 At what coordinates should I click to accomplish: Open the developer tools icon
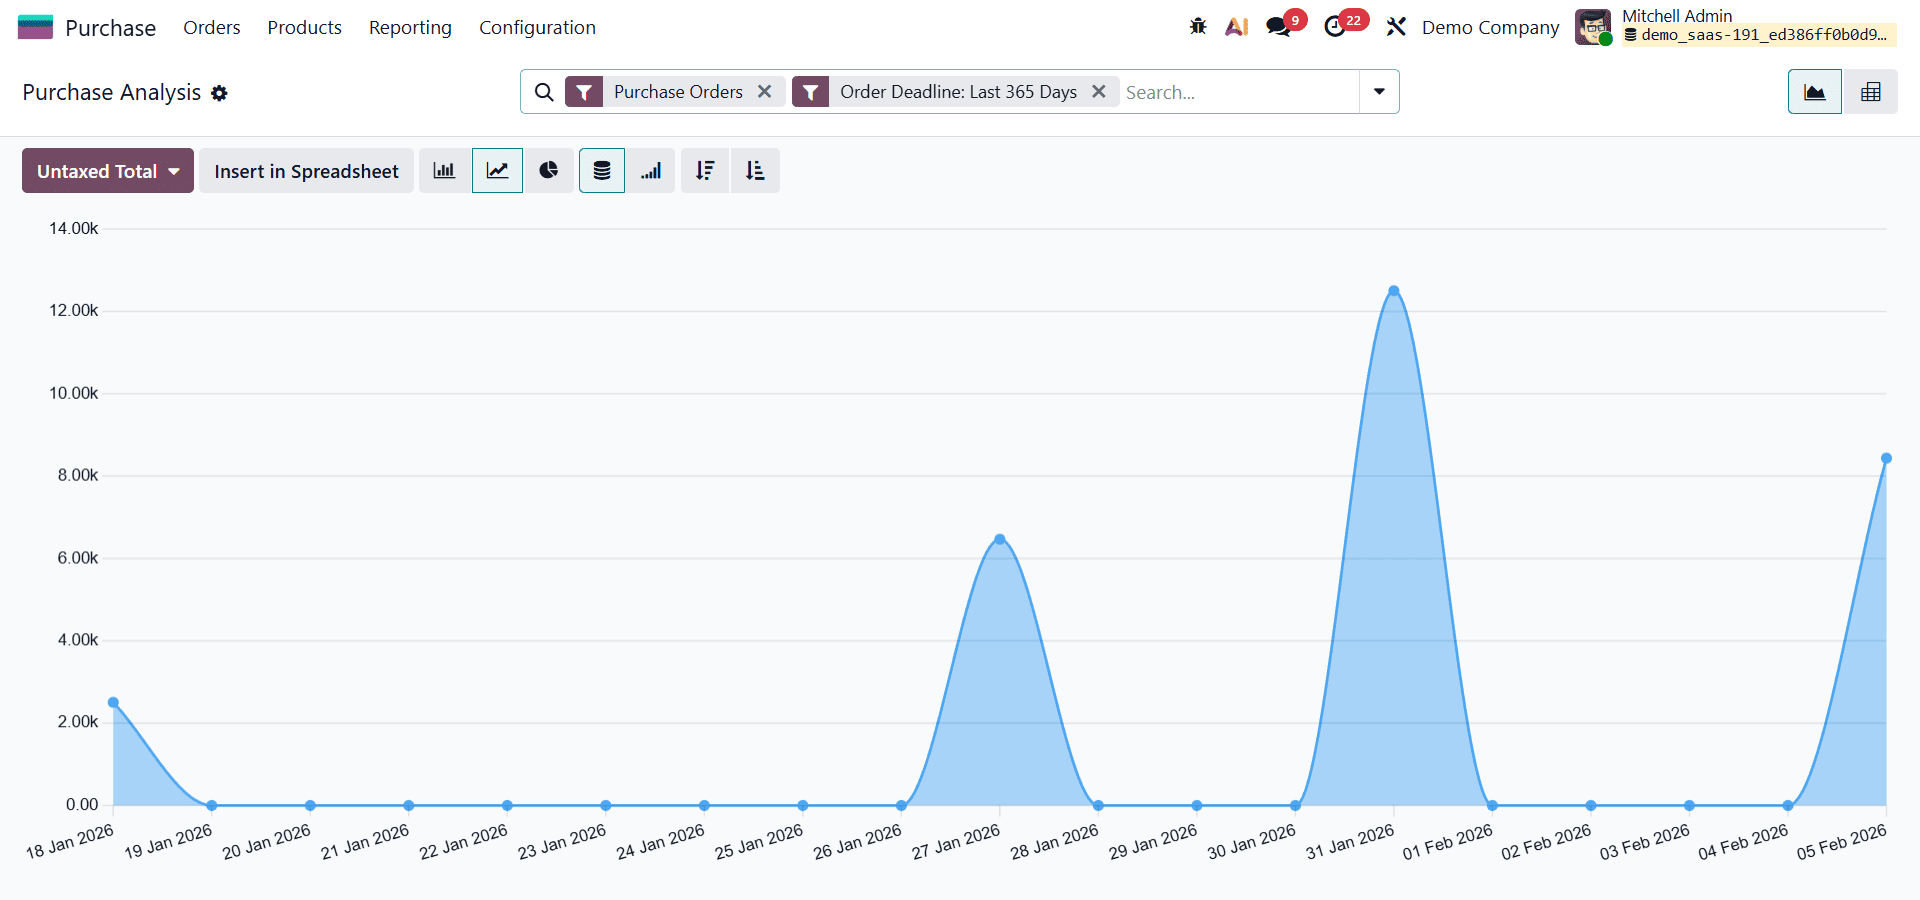point(1396,26)
